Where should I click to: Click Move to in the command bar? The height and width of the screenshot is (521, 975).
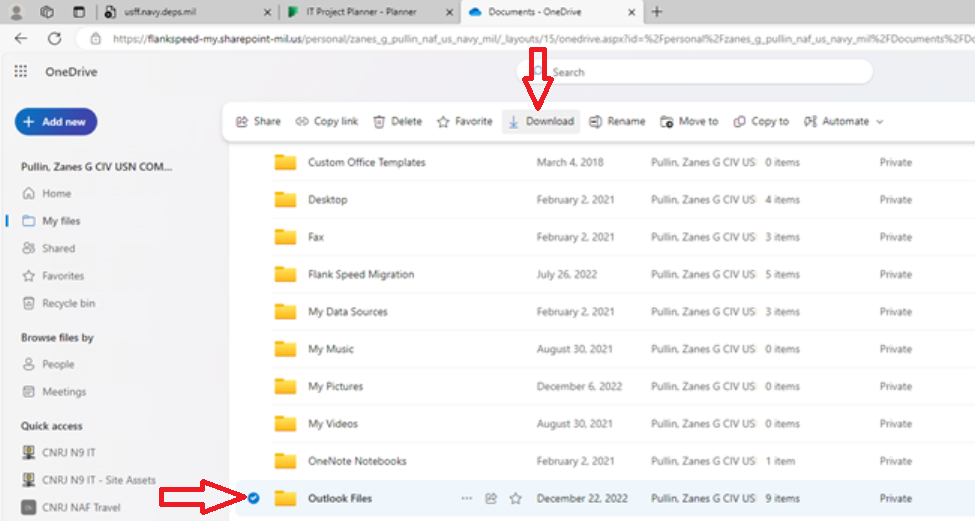point(689,121)
